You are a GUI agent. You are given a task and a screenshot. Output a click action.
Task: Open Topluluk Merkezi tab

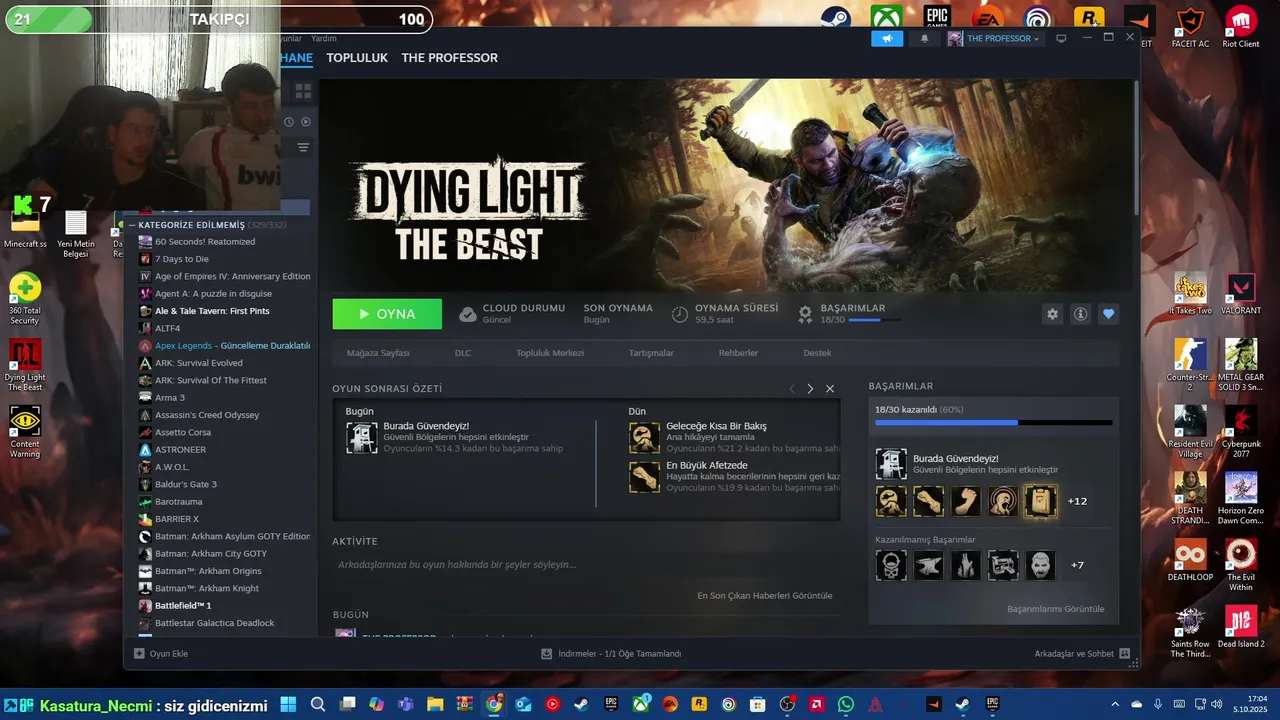point(550,353)
